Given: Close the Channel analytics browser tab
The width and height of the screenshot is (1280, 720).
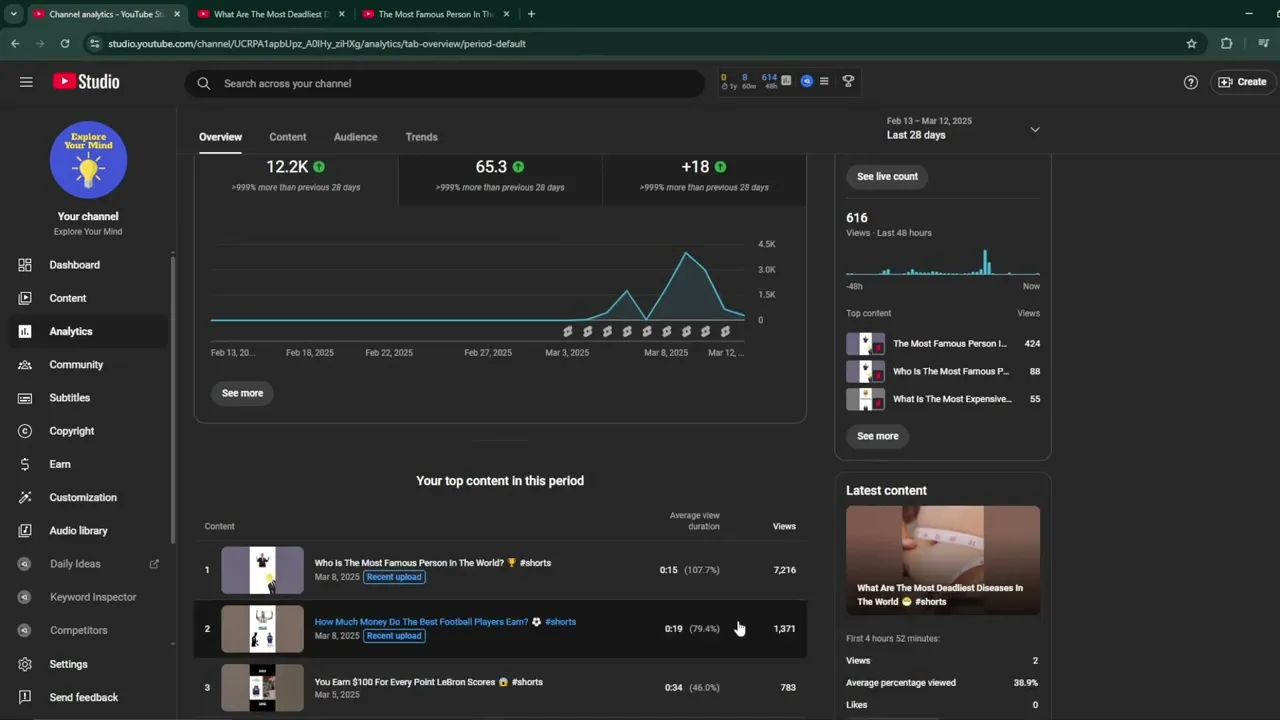Looking at the screenshot, I should (177, 14).
